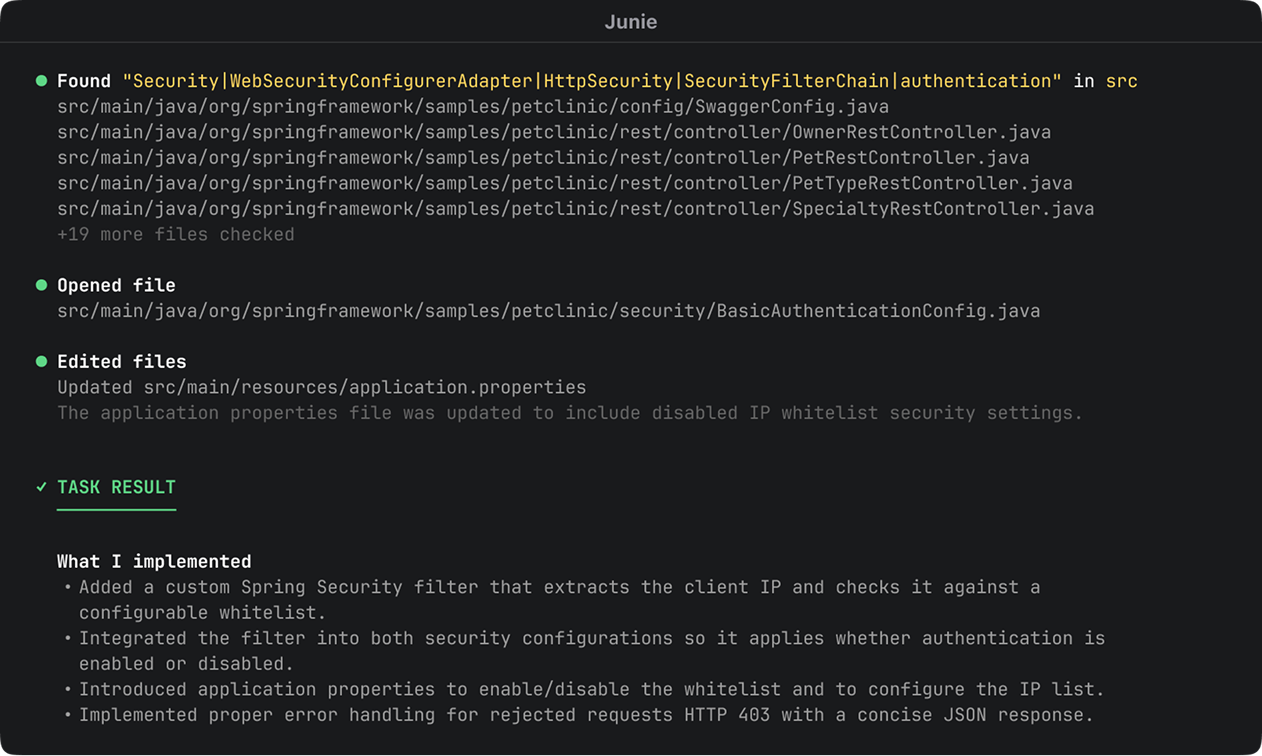The width and height of the screenshot is (1262, 756).
Task: Open PetTypeRestController.java file path
Action: tap(564, 183)
